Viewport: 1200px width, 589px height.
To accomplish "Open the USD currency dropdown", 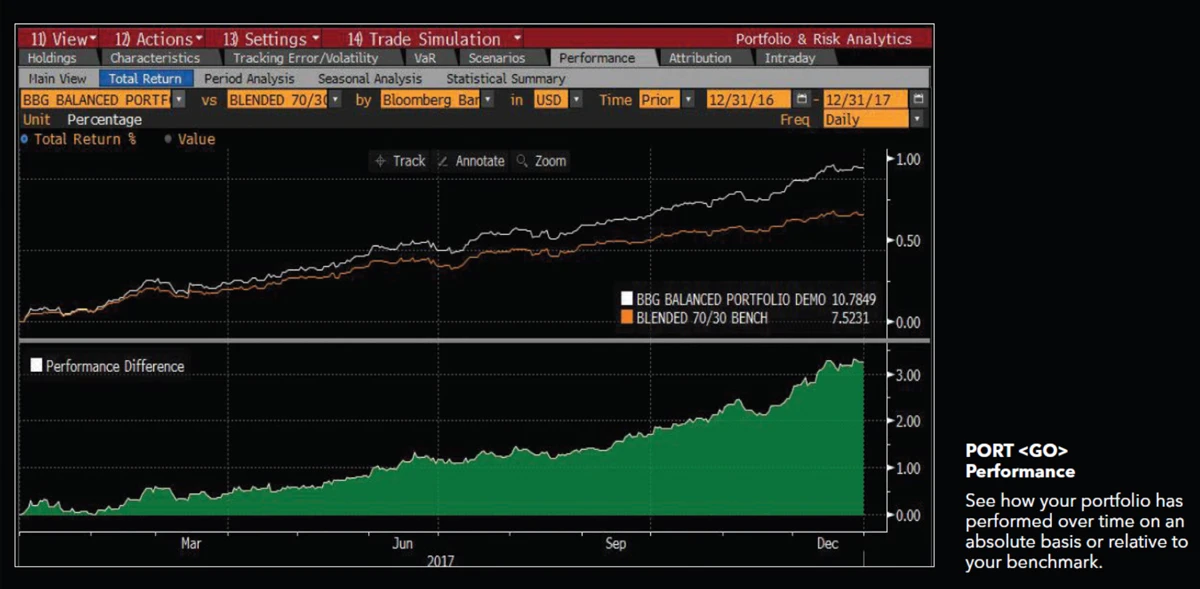I will pyautogui.click(x=578, y=99).
